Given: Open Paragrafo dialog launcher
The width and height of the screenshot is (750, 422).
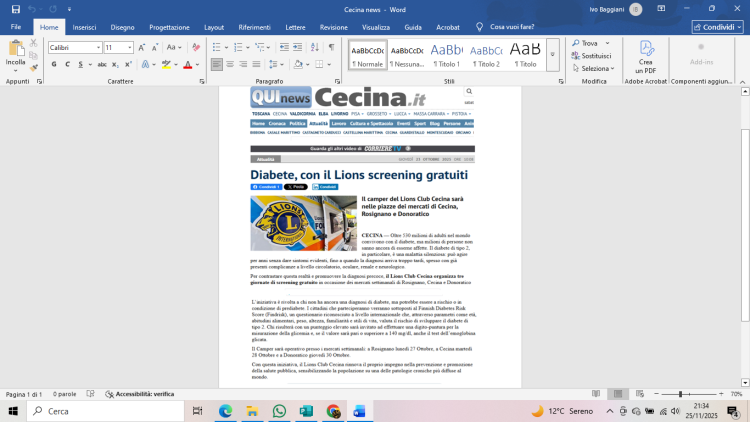Looking at the screenshot, I should (x=337, y=81).
